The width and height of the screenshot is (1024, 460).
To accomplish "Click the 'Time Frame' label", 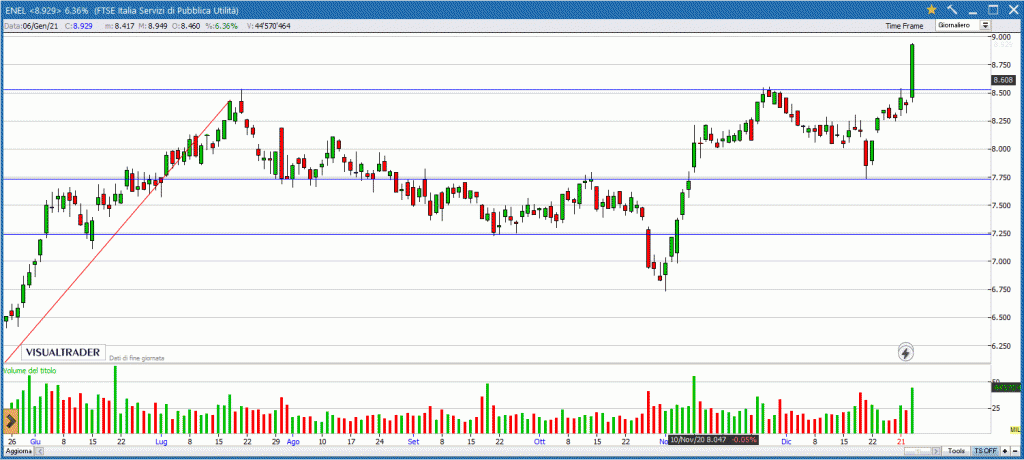I will (904, 26).
